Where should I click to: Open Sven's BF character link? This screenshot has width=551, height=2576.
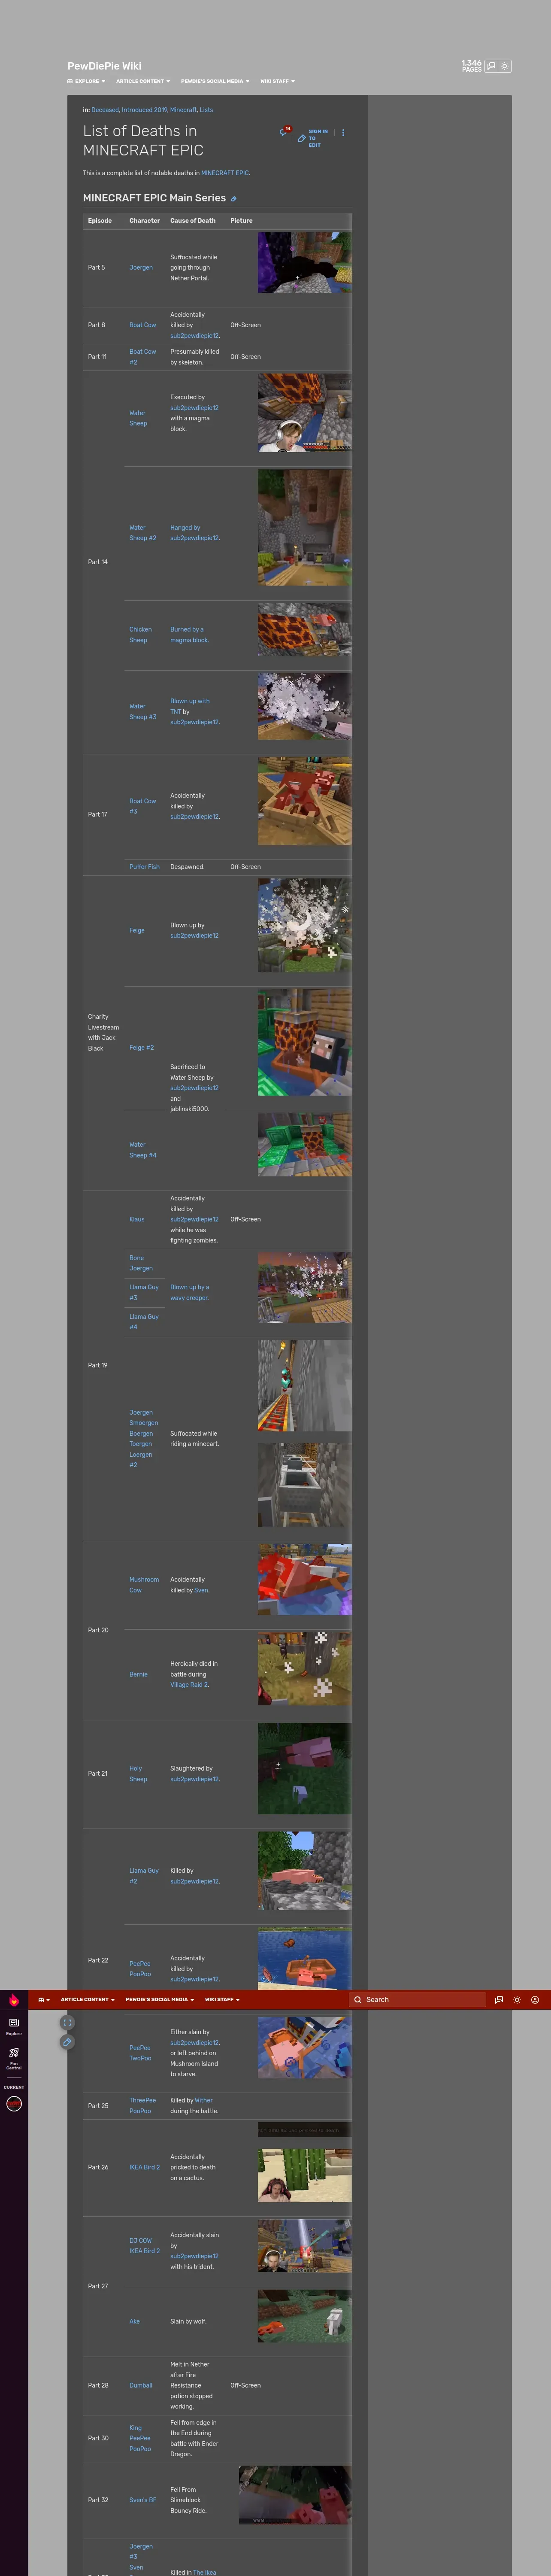pyautogui.click(x=143, y=2500)
